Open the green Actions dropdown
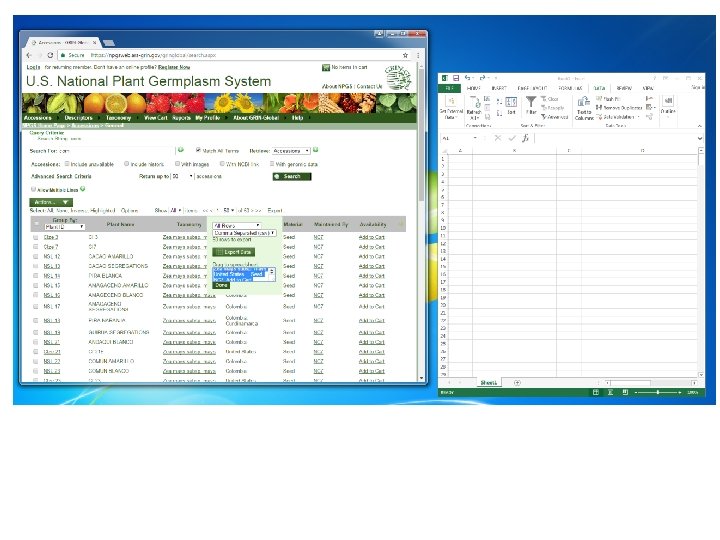Viewport: 720px width, 540px height. coord(51,202)
